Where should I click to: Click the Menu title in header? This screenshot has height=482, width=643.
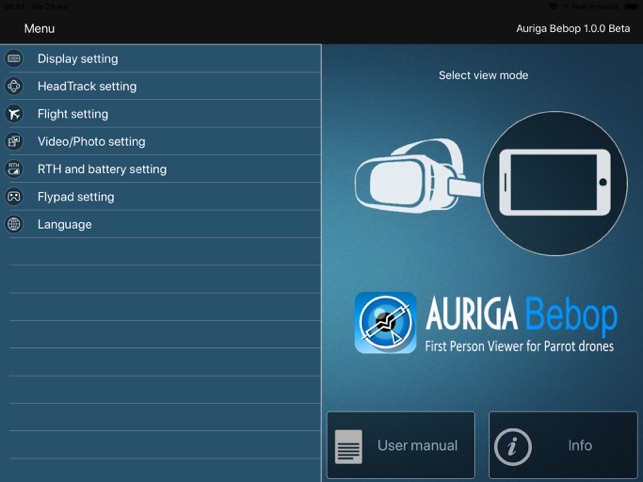coord(39,28)
